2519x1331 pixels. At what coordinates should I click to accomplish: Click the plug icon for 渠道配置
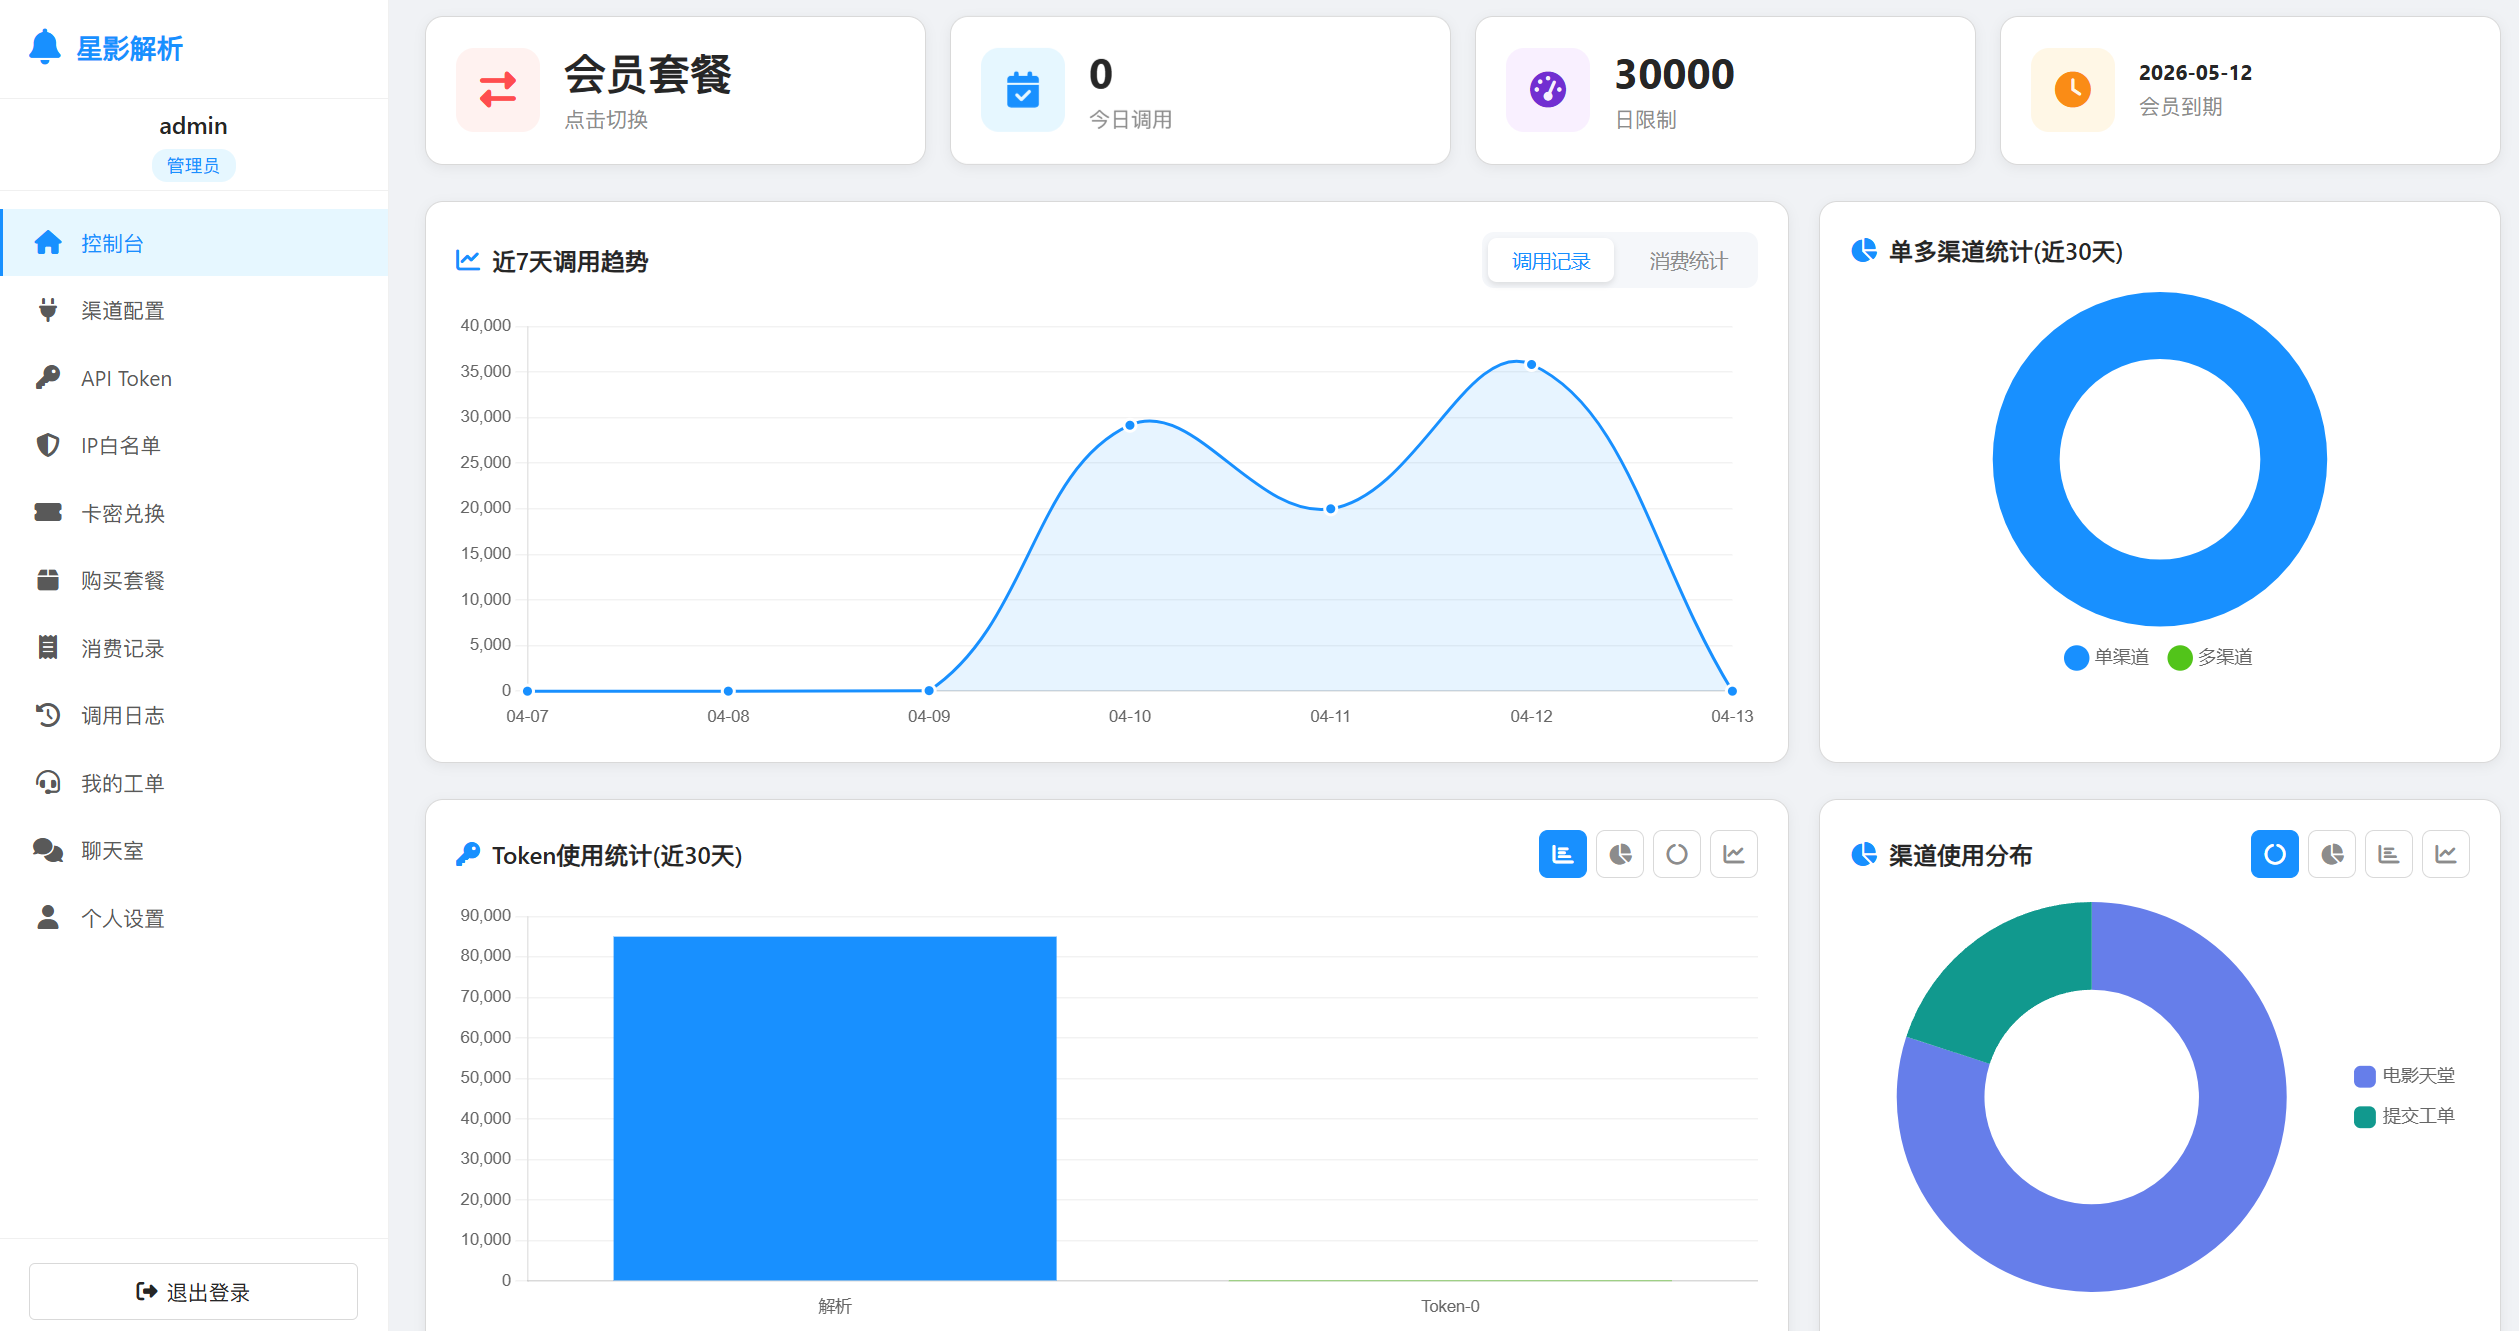pyautogui.click(x=48, y=310)
